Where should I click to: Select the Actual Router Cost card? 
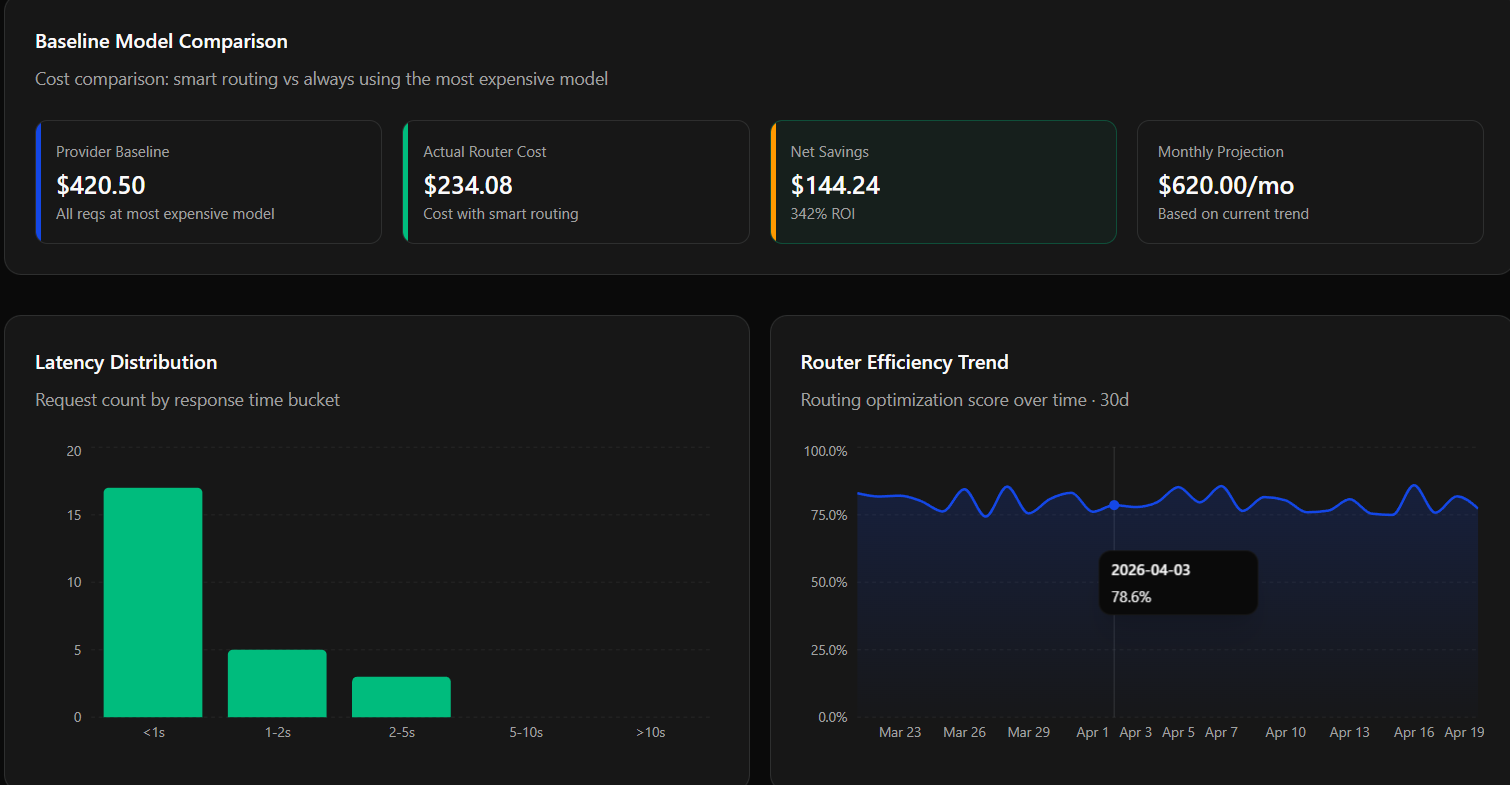576,181
